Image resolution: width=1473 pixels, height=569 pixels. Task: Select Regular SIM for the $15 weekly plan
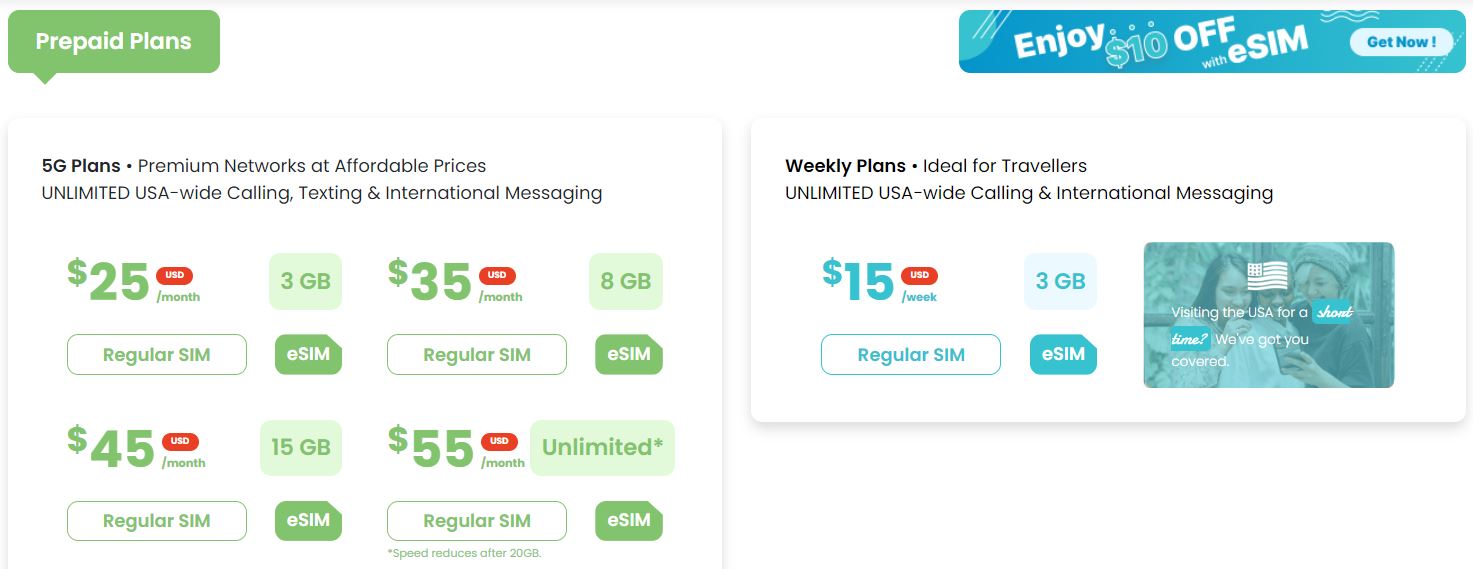pos(911,355)
